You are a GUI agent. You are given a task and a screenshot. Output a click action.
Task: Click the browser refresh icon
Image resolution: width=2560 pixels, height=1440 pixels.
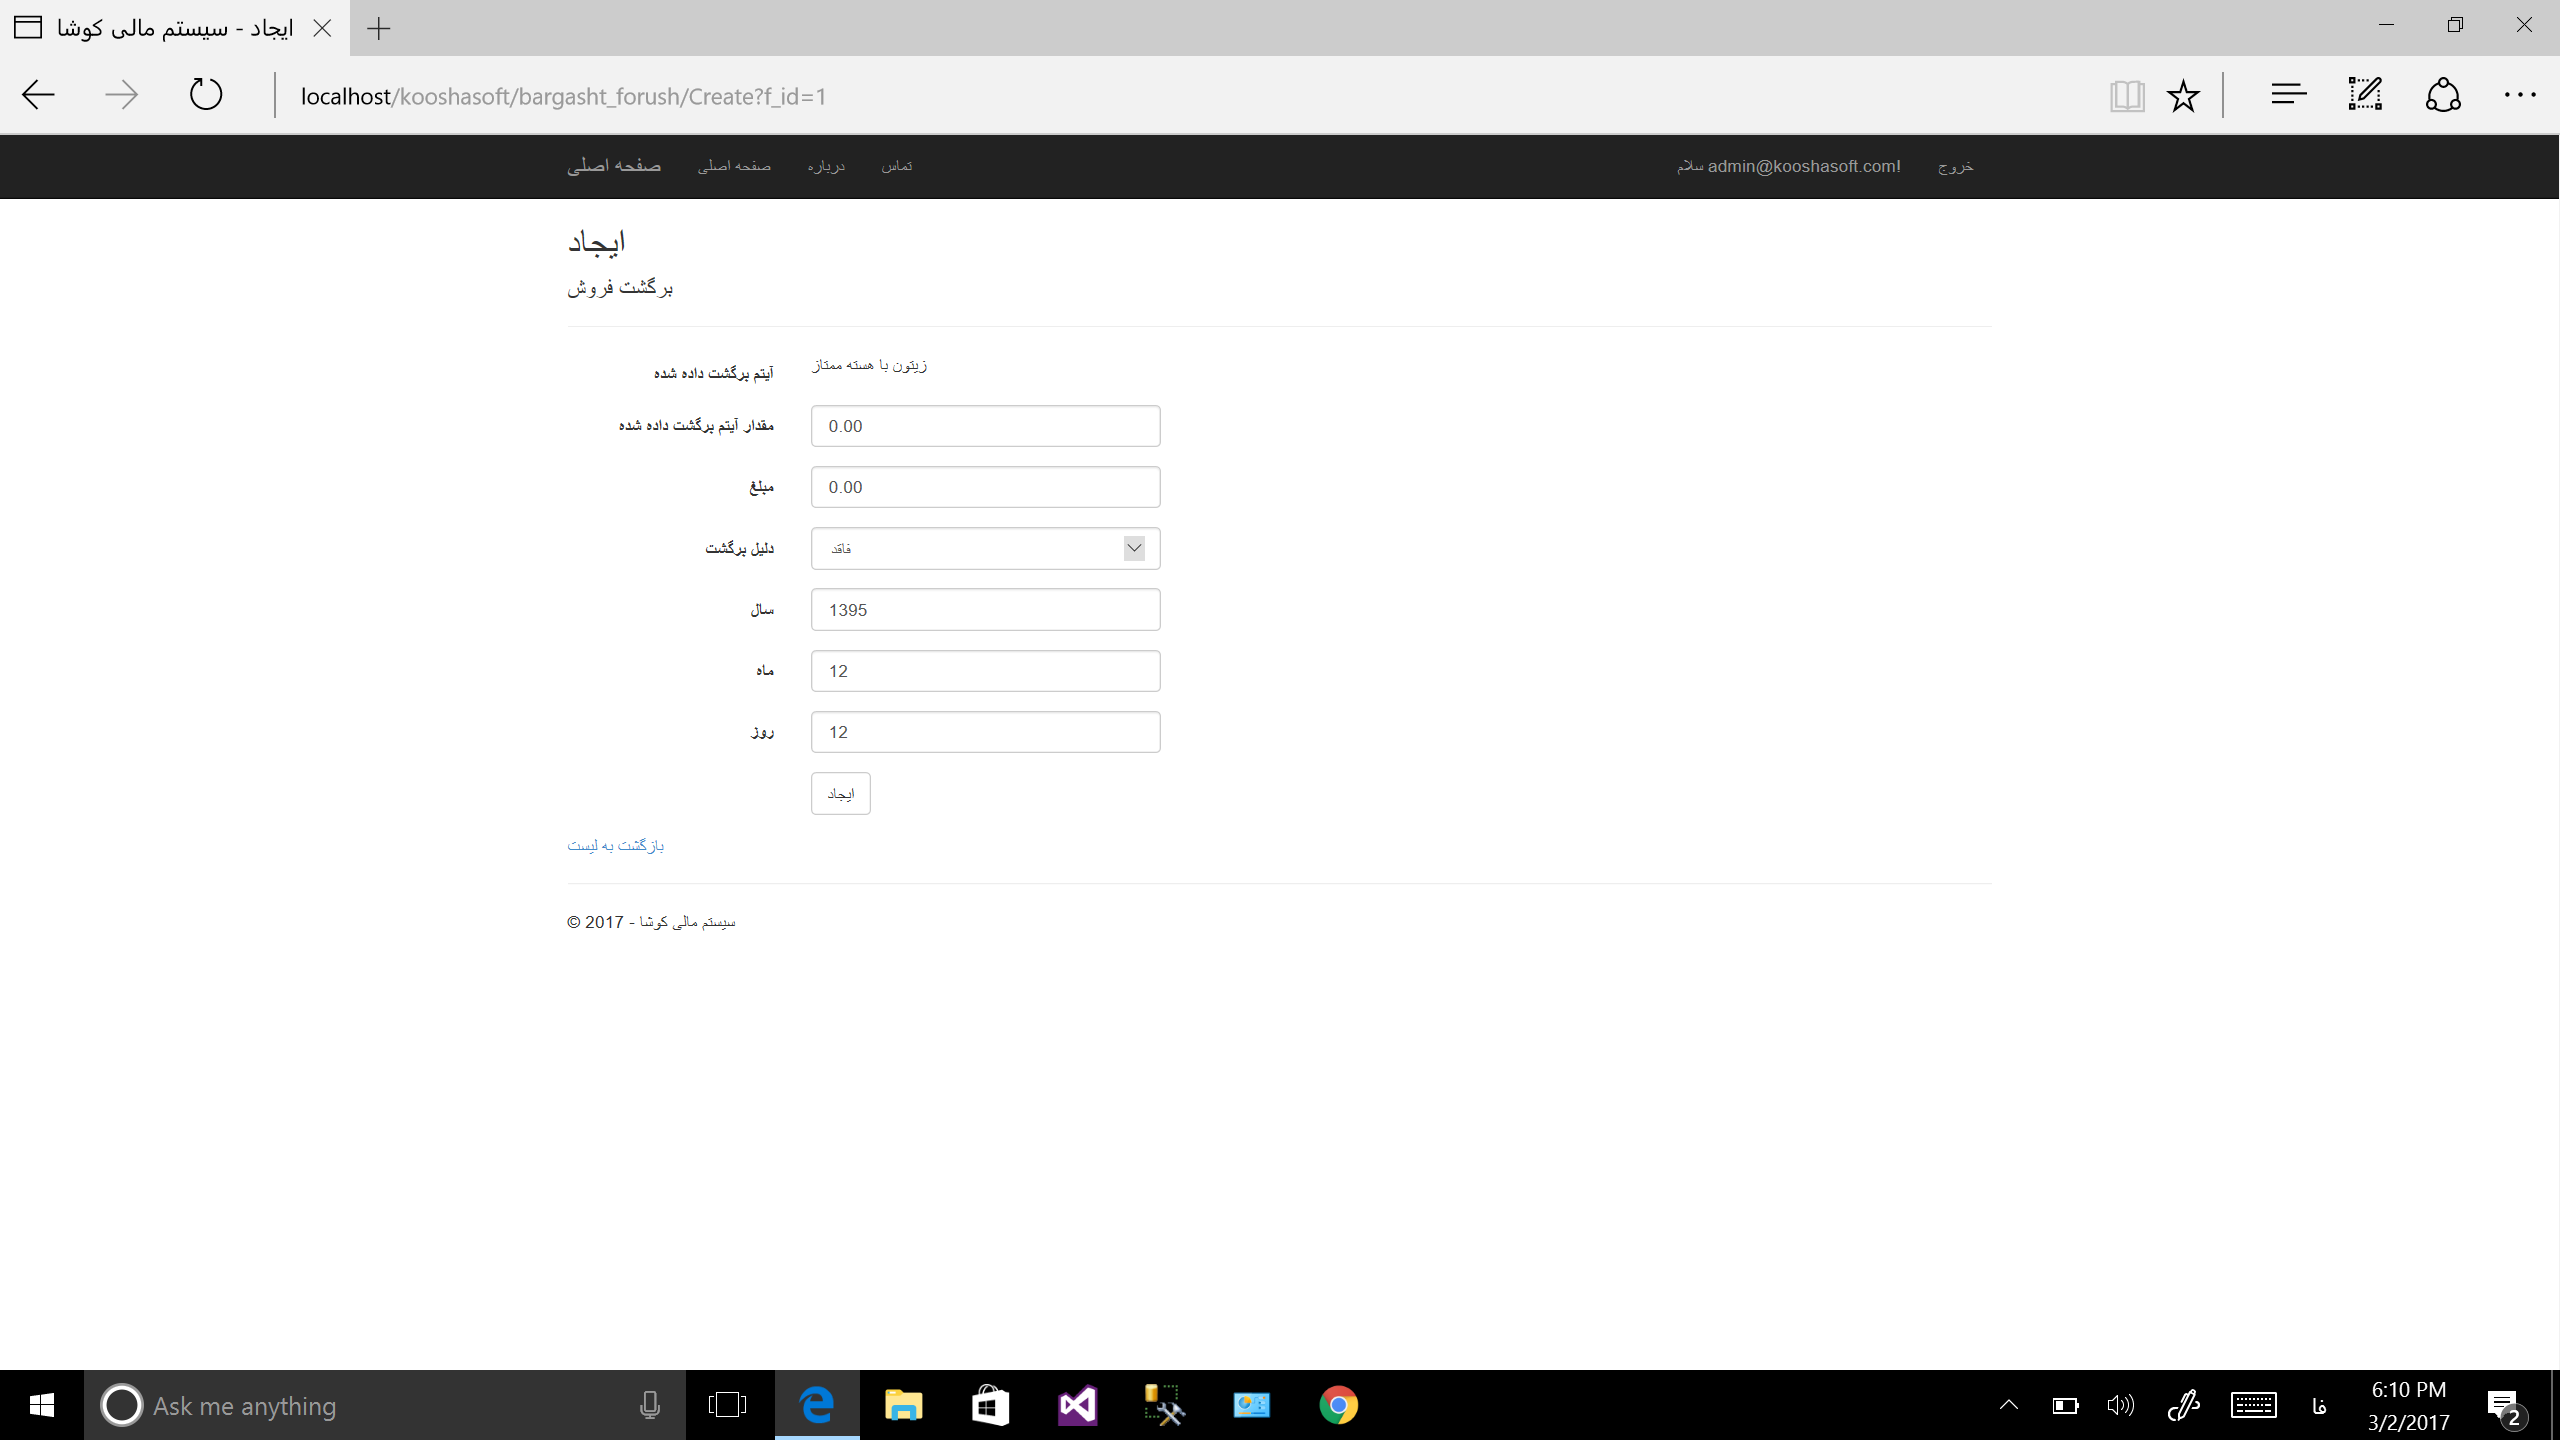coord(206,95)
